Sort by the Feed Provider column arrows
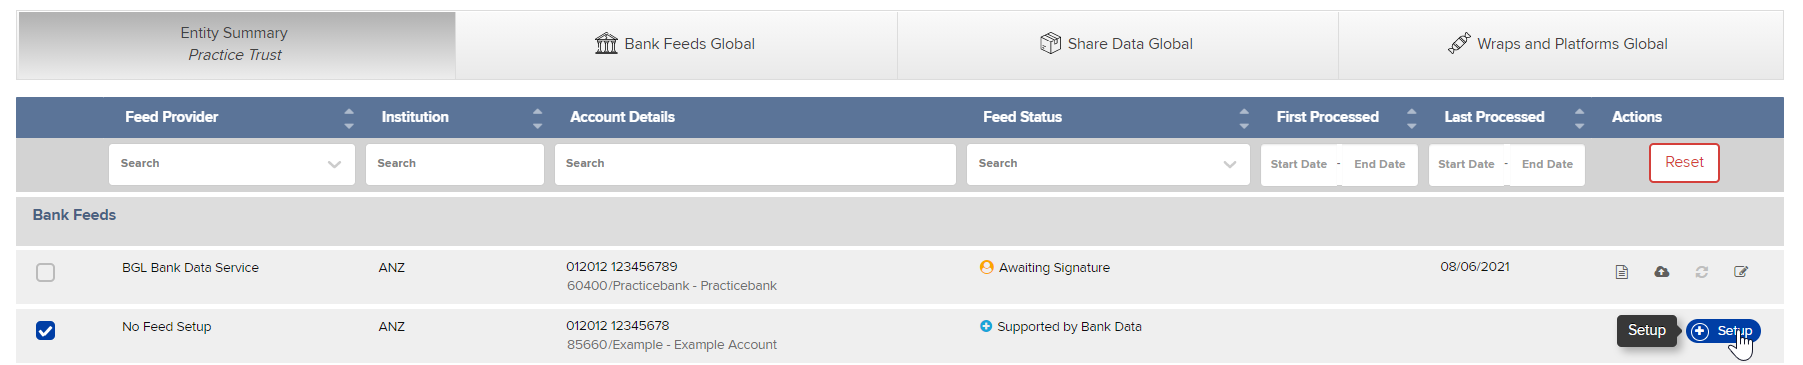 tap(349, 118)
